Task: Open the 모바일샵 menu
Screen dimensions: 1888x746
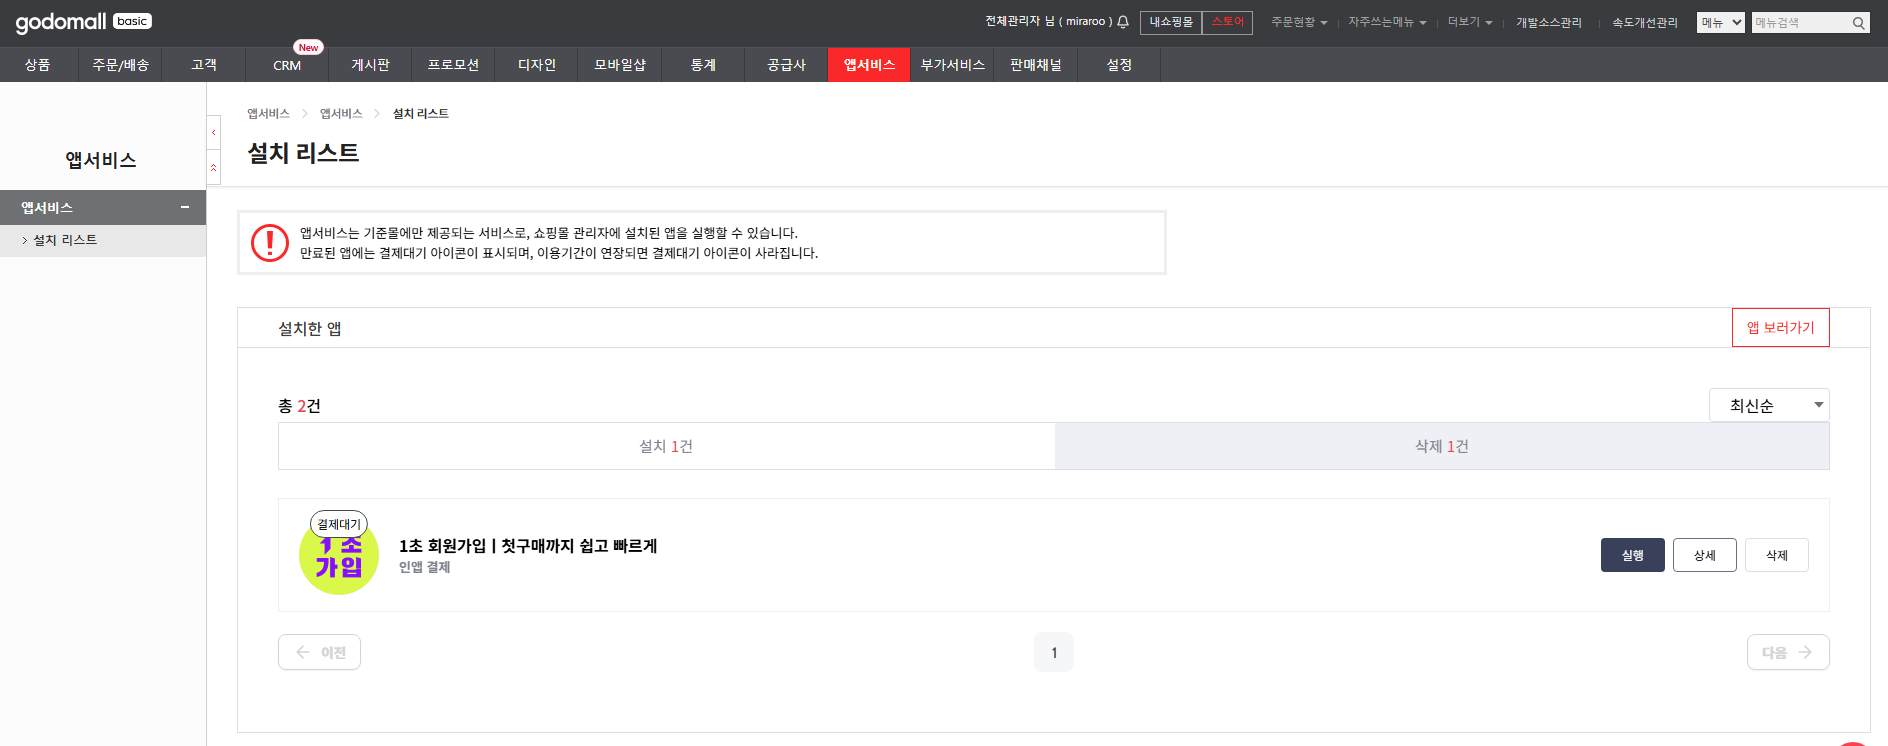Action: pos(620,64)
